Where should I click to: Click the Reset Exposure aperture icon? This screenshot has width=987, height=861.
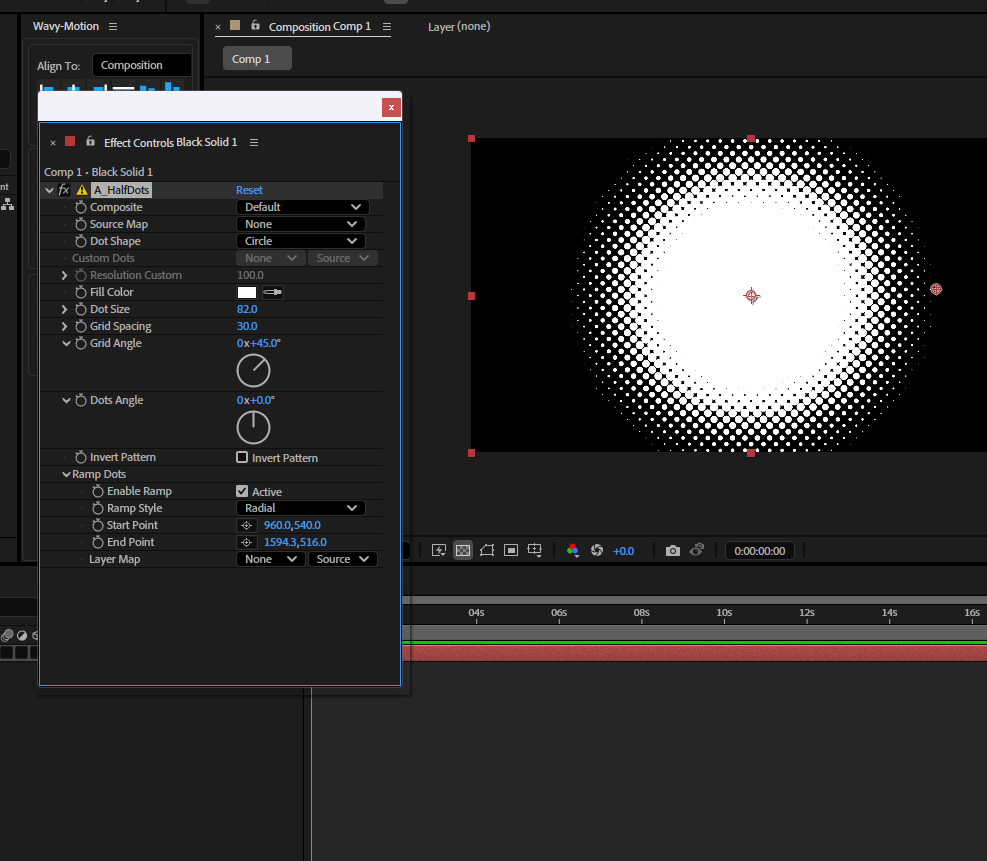597,550
